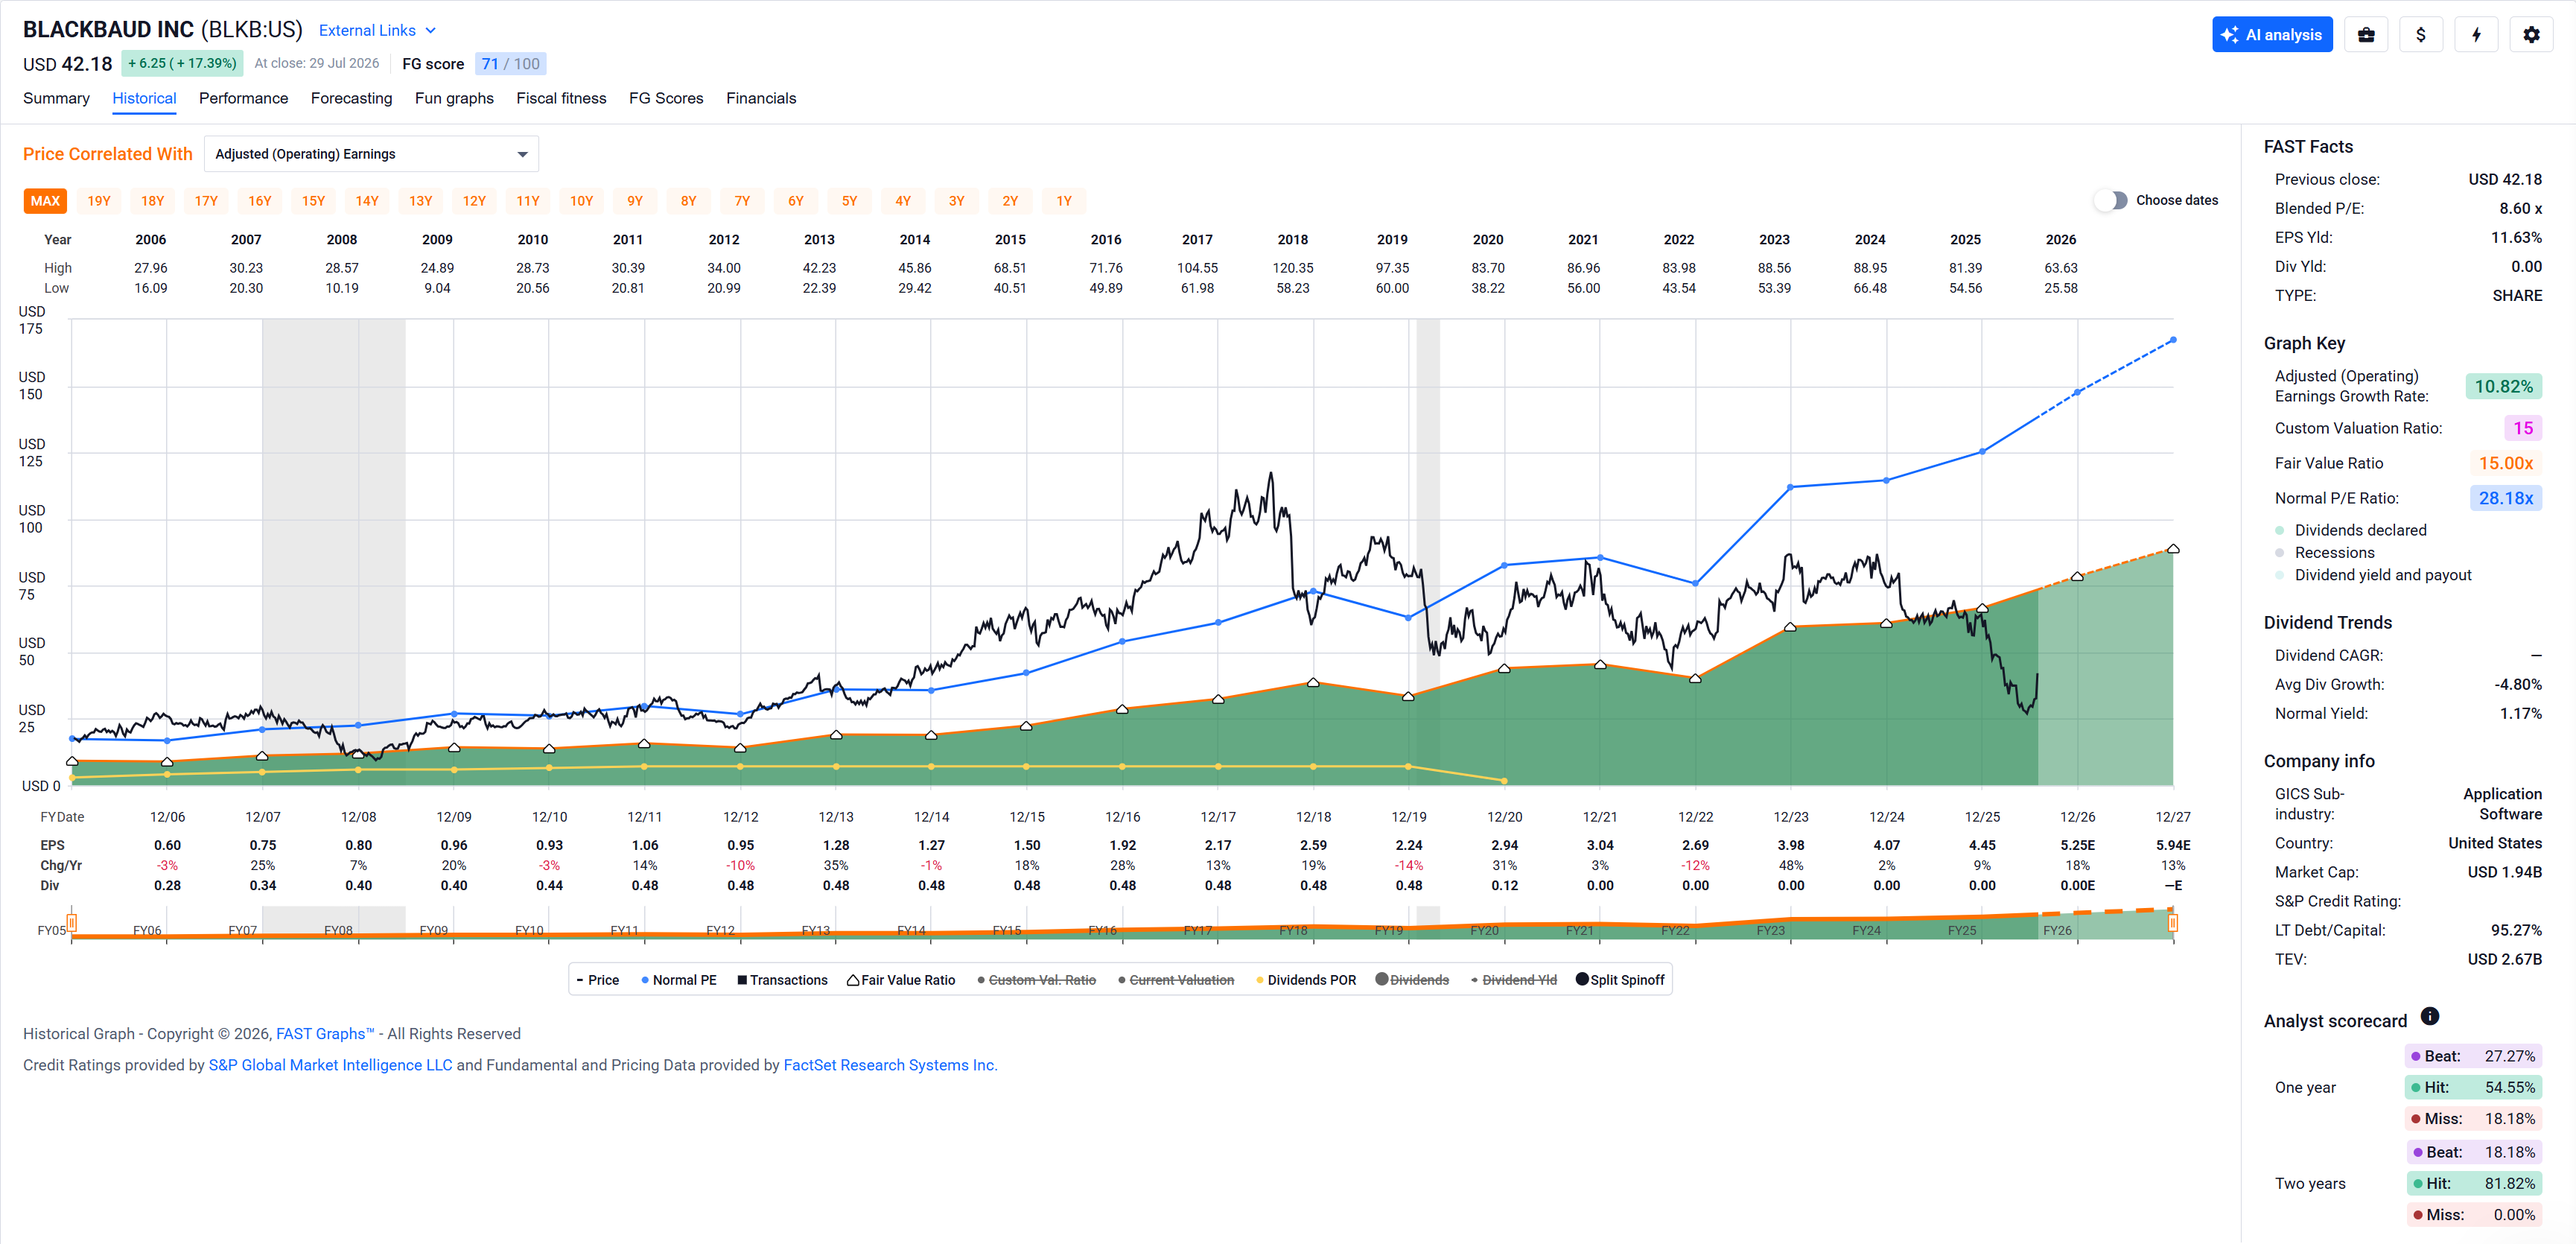This screenshot has height=1244, width=2576.
Task: Switch to the Summary tab
Action: pyautogui.click(x=56, y=98)
